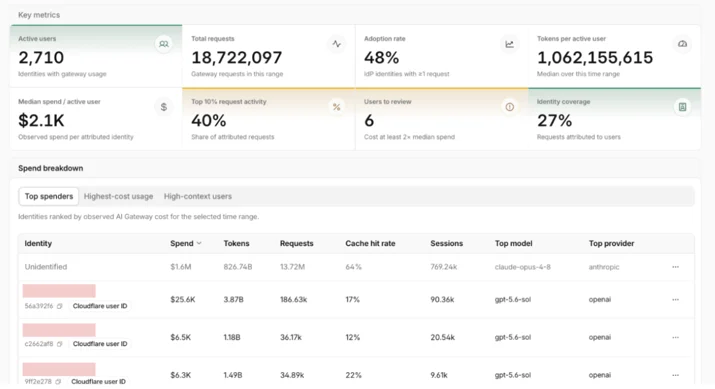Click the $1.6M spend value
715x389 pixels.
coord(181,267)
